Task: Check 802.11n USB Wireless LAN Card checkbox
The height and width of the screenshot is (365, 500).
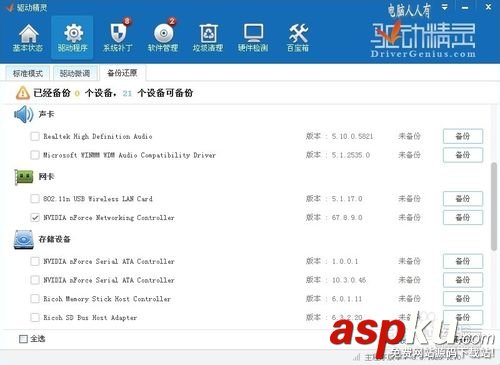Action: click(x=35, y=199)
